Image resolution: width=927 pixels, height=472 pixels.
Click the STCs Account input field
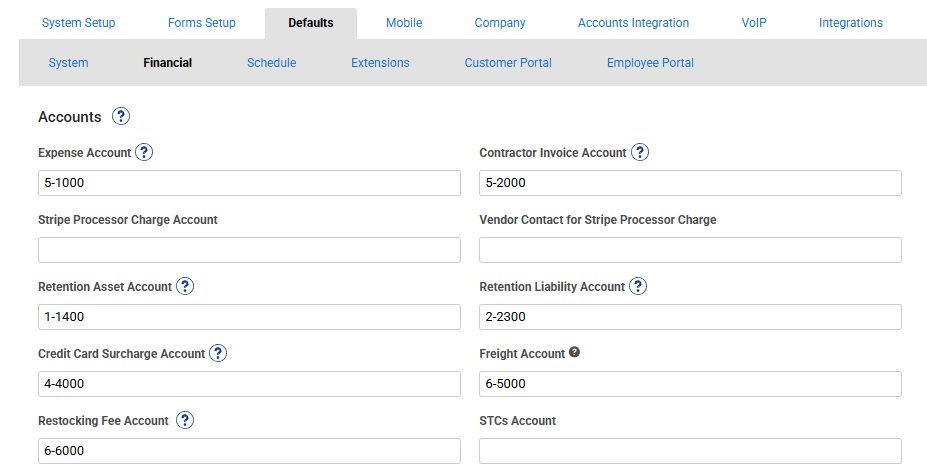690,451
